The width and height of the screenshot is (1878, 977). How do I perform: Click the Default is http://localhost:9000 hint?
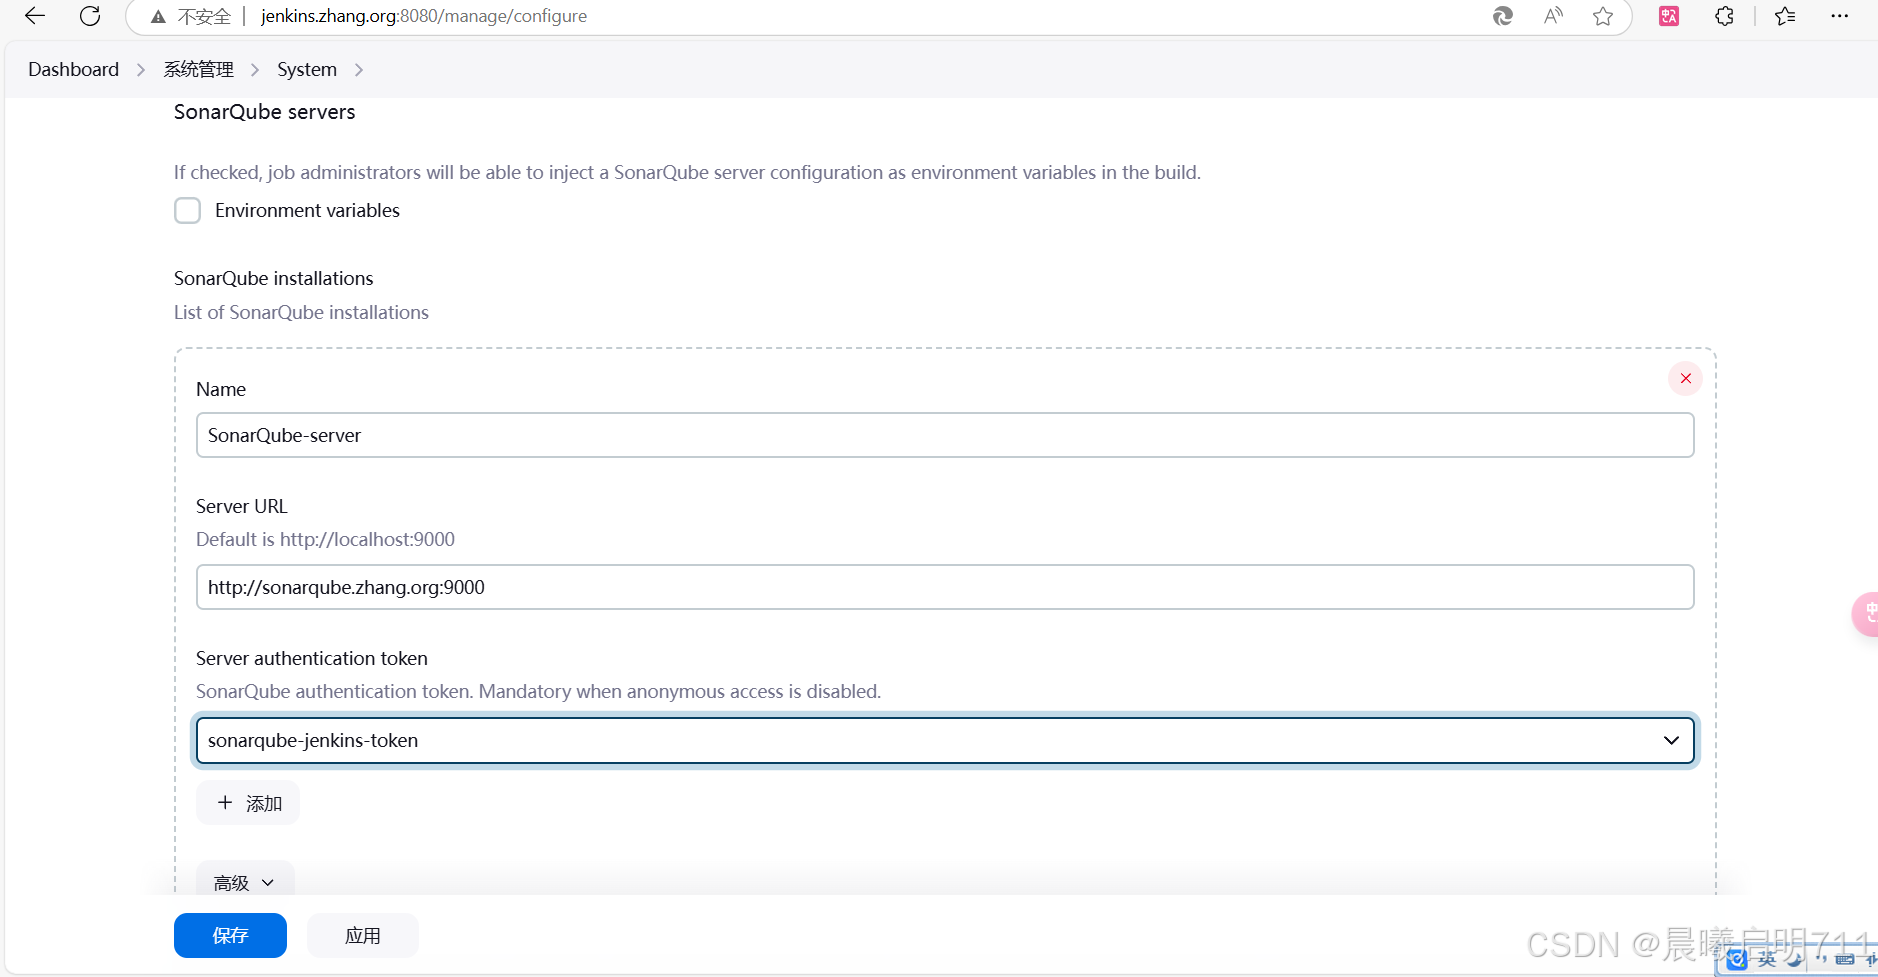[325, 539]
